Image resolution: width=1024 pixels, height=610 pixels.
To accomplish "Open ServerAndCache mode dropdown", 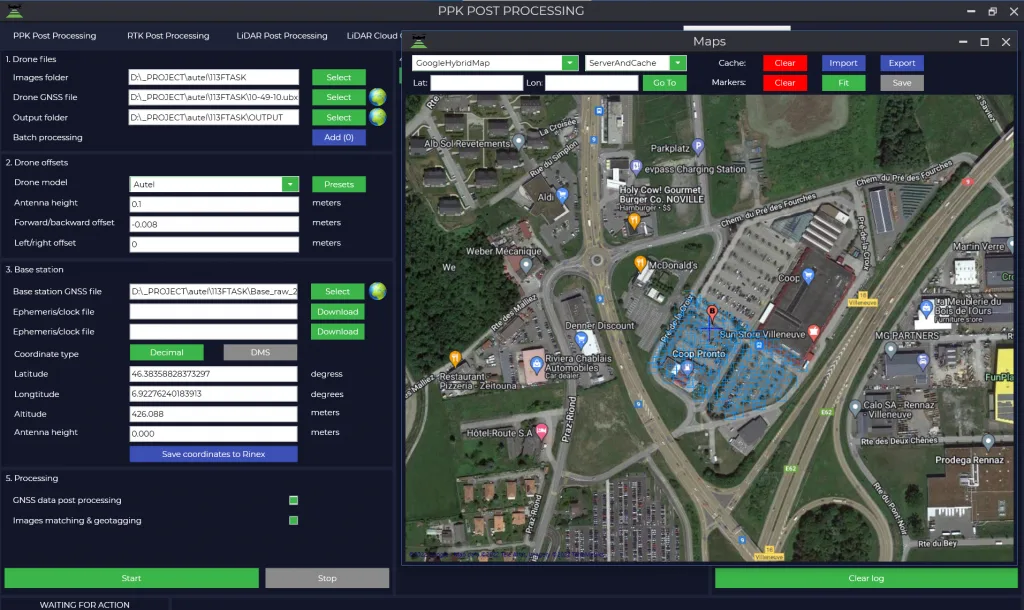I will [679, 63].
